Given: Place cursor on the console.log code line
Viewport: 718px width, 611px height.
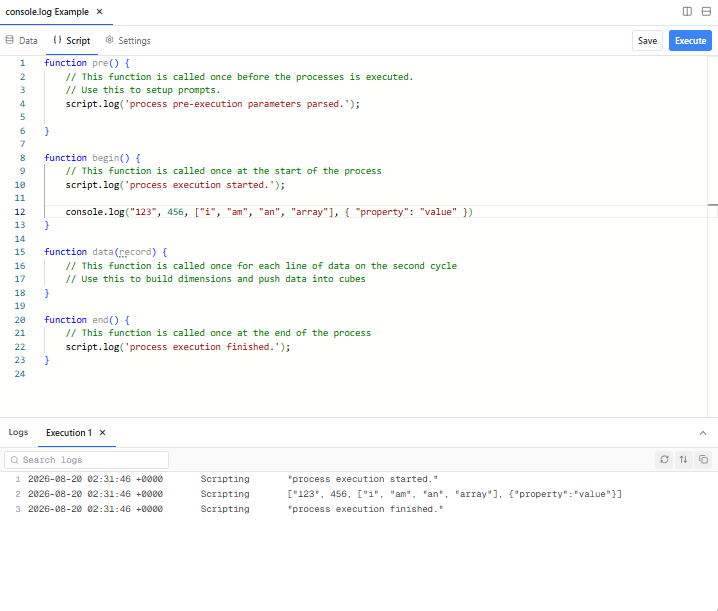Looking at the screenshot, I should click(269, 212).
